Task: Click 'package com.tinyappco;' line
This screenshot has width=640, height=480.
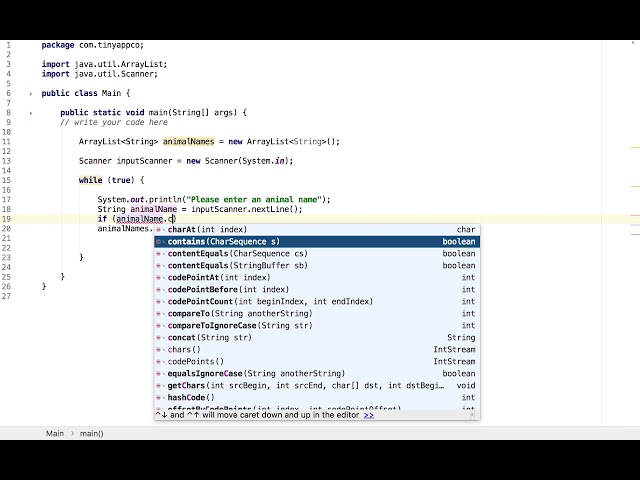Action: (x=93, y=45)
